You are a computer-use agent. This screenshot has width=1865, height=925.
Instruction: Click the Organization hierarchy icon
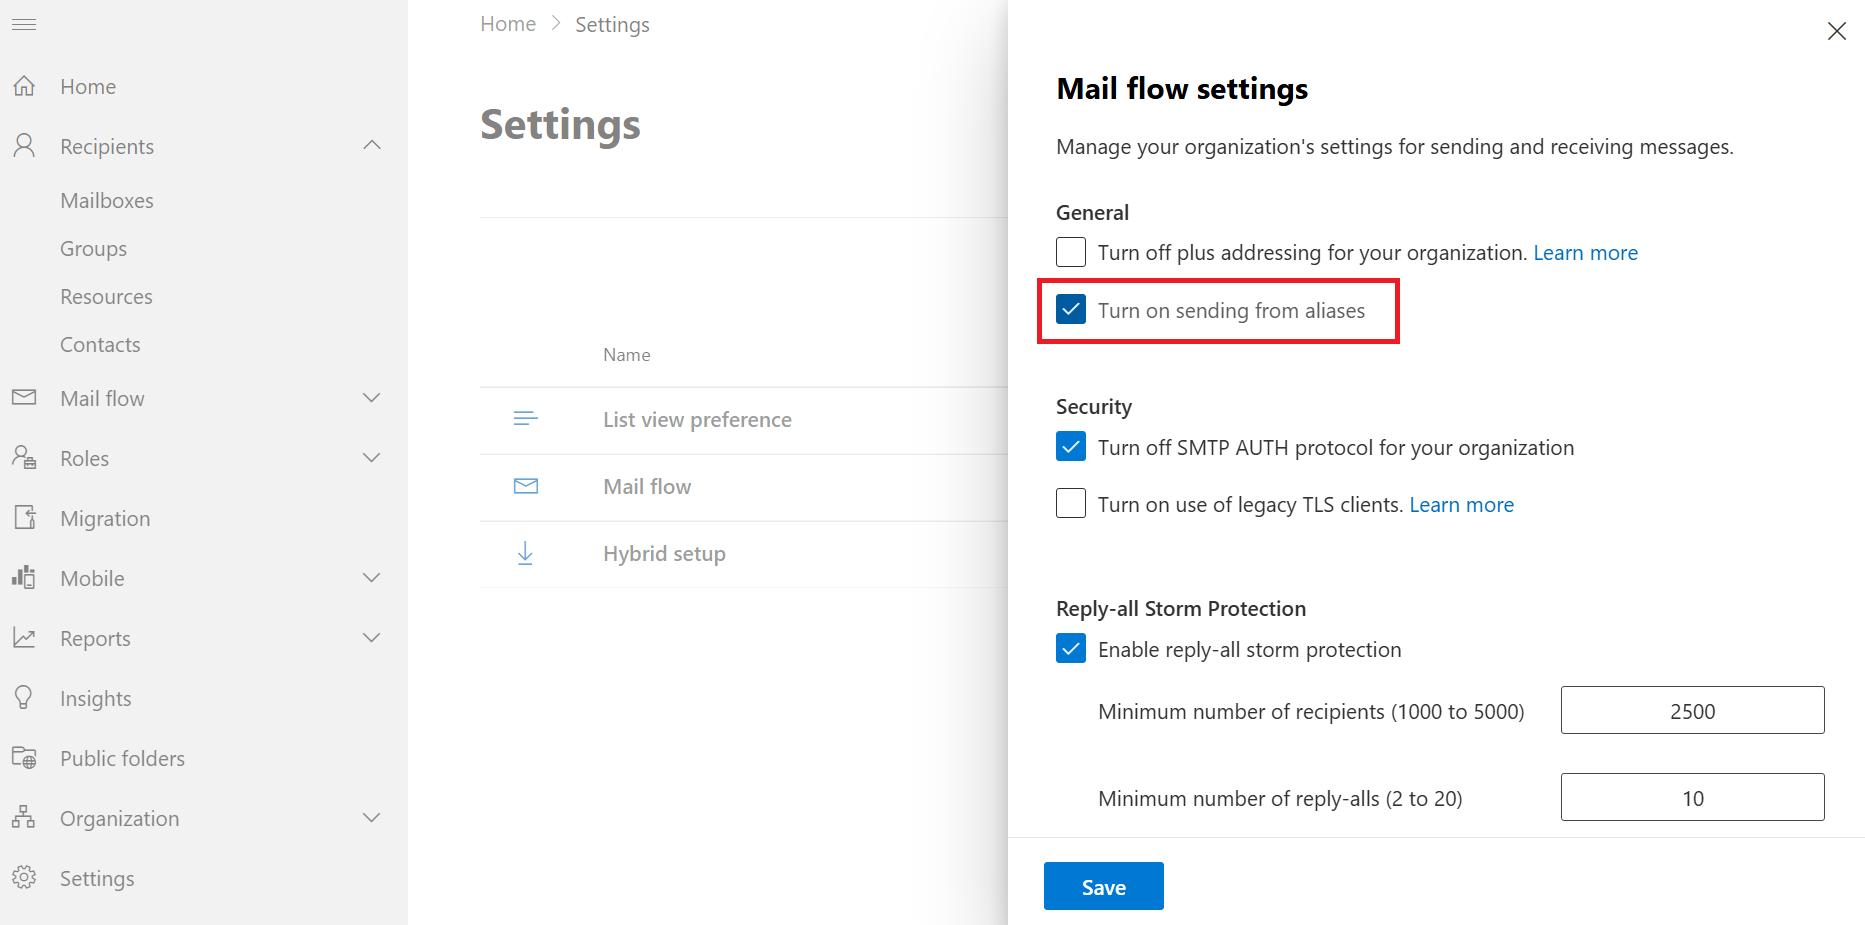24,818
